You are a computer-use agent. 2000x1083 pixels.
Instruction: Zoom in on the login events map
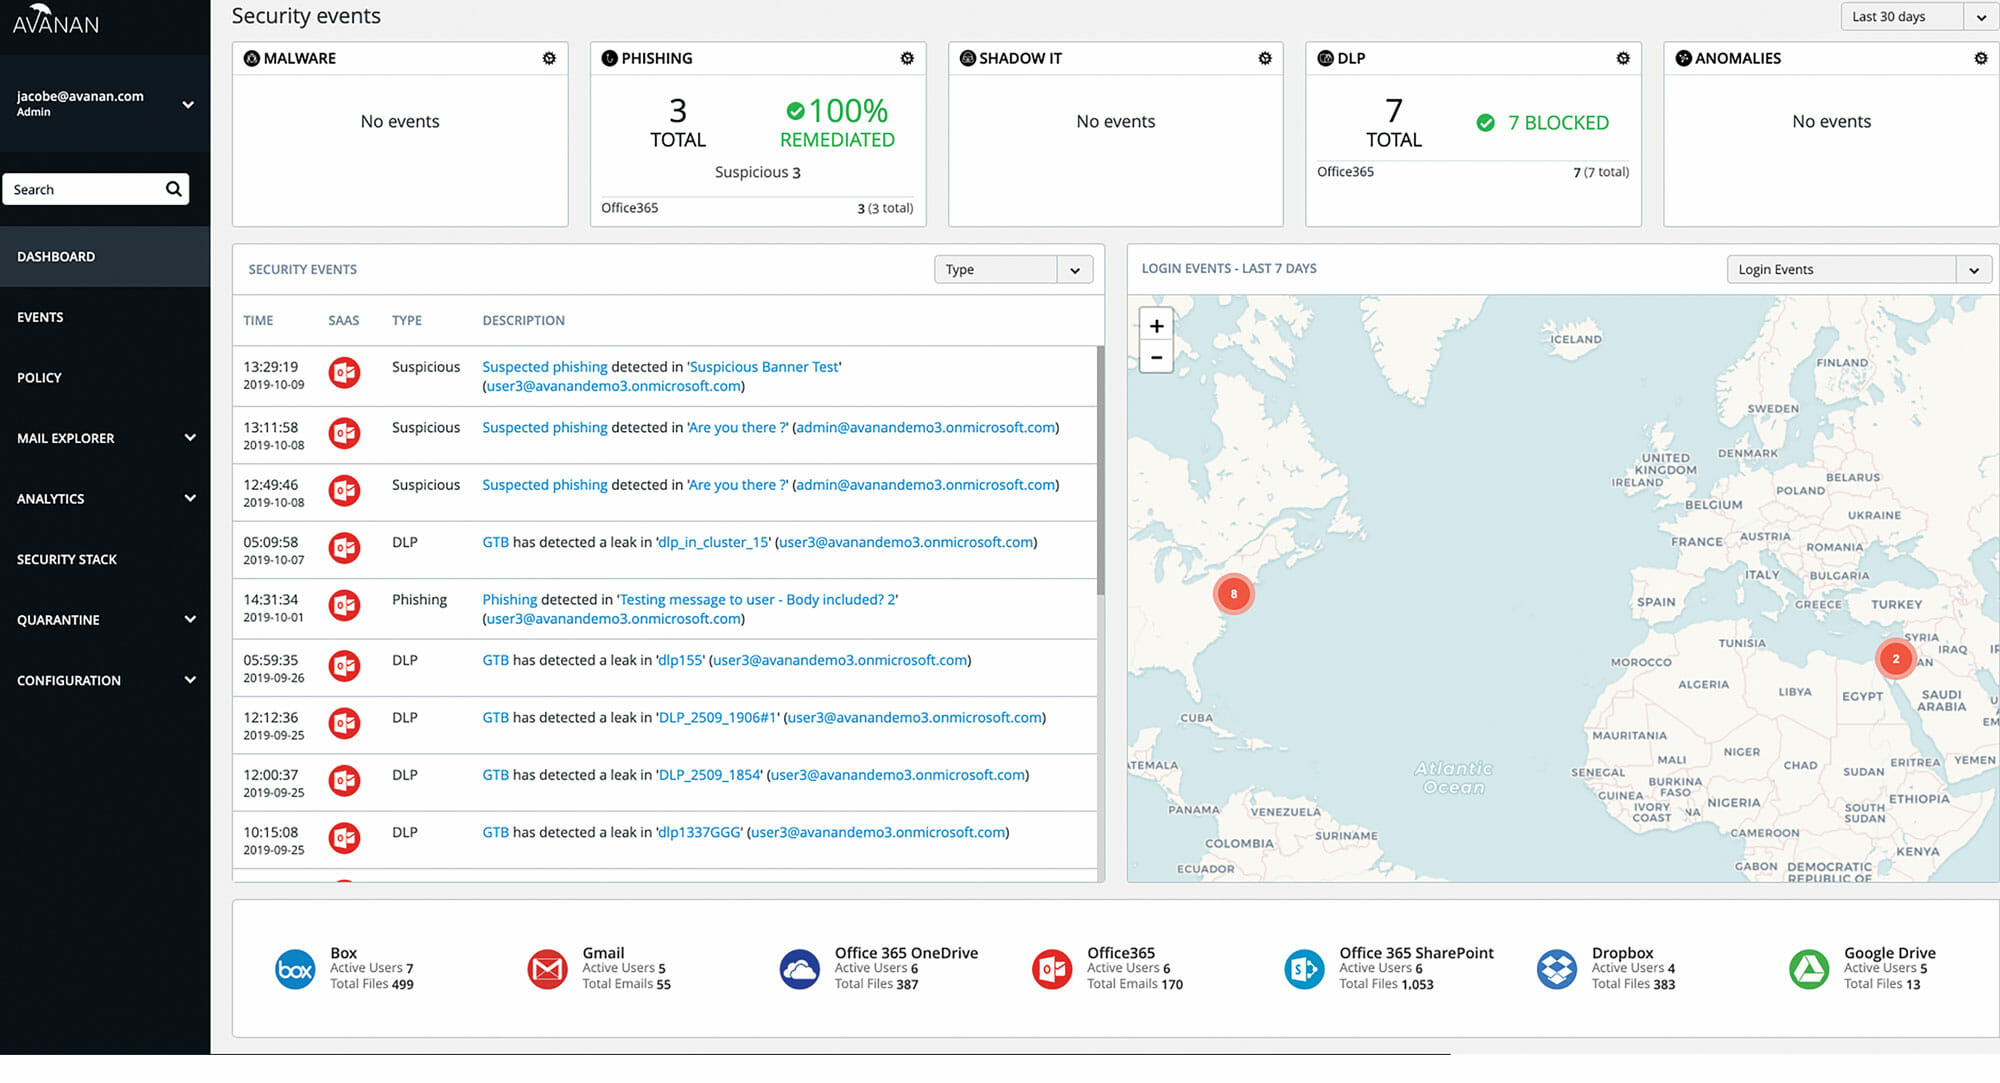tap(1156, 326)
